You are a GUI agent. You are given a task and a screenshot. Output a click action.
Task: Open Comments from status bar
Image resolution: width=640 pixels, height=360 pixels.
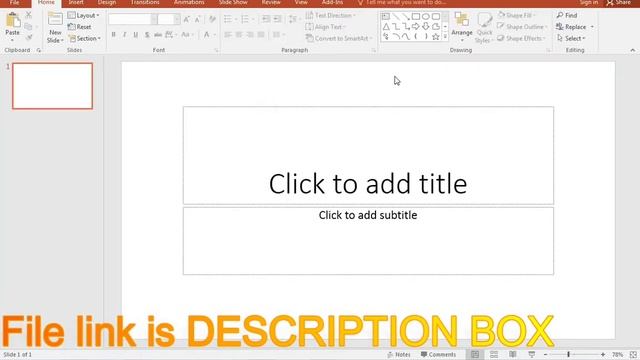438,354
